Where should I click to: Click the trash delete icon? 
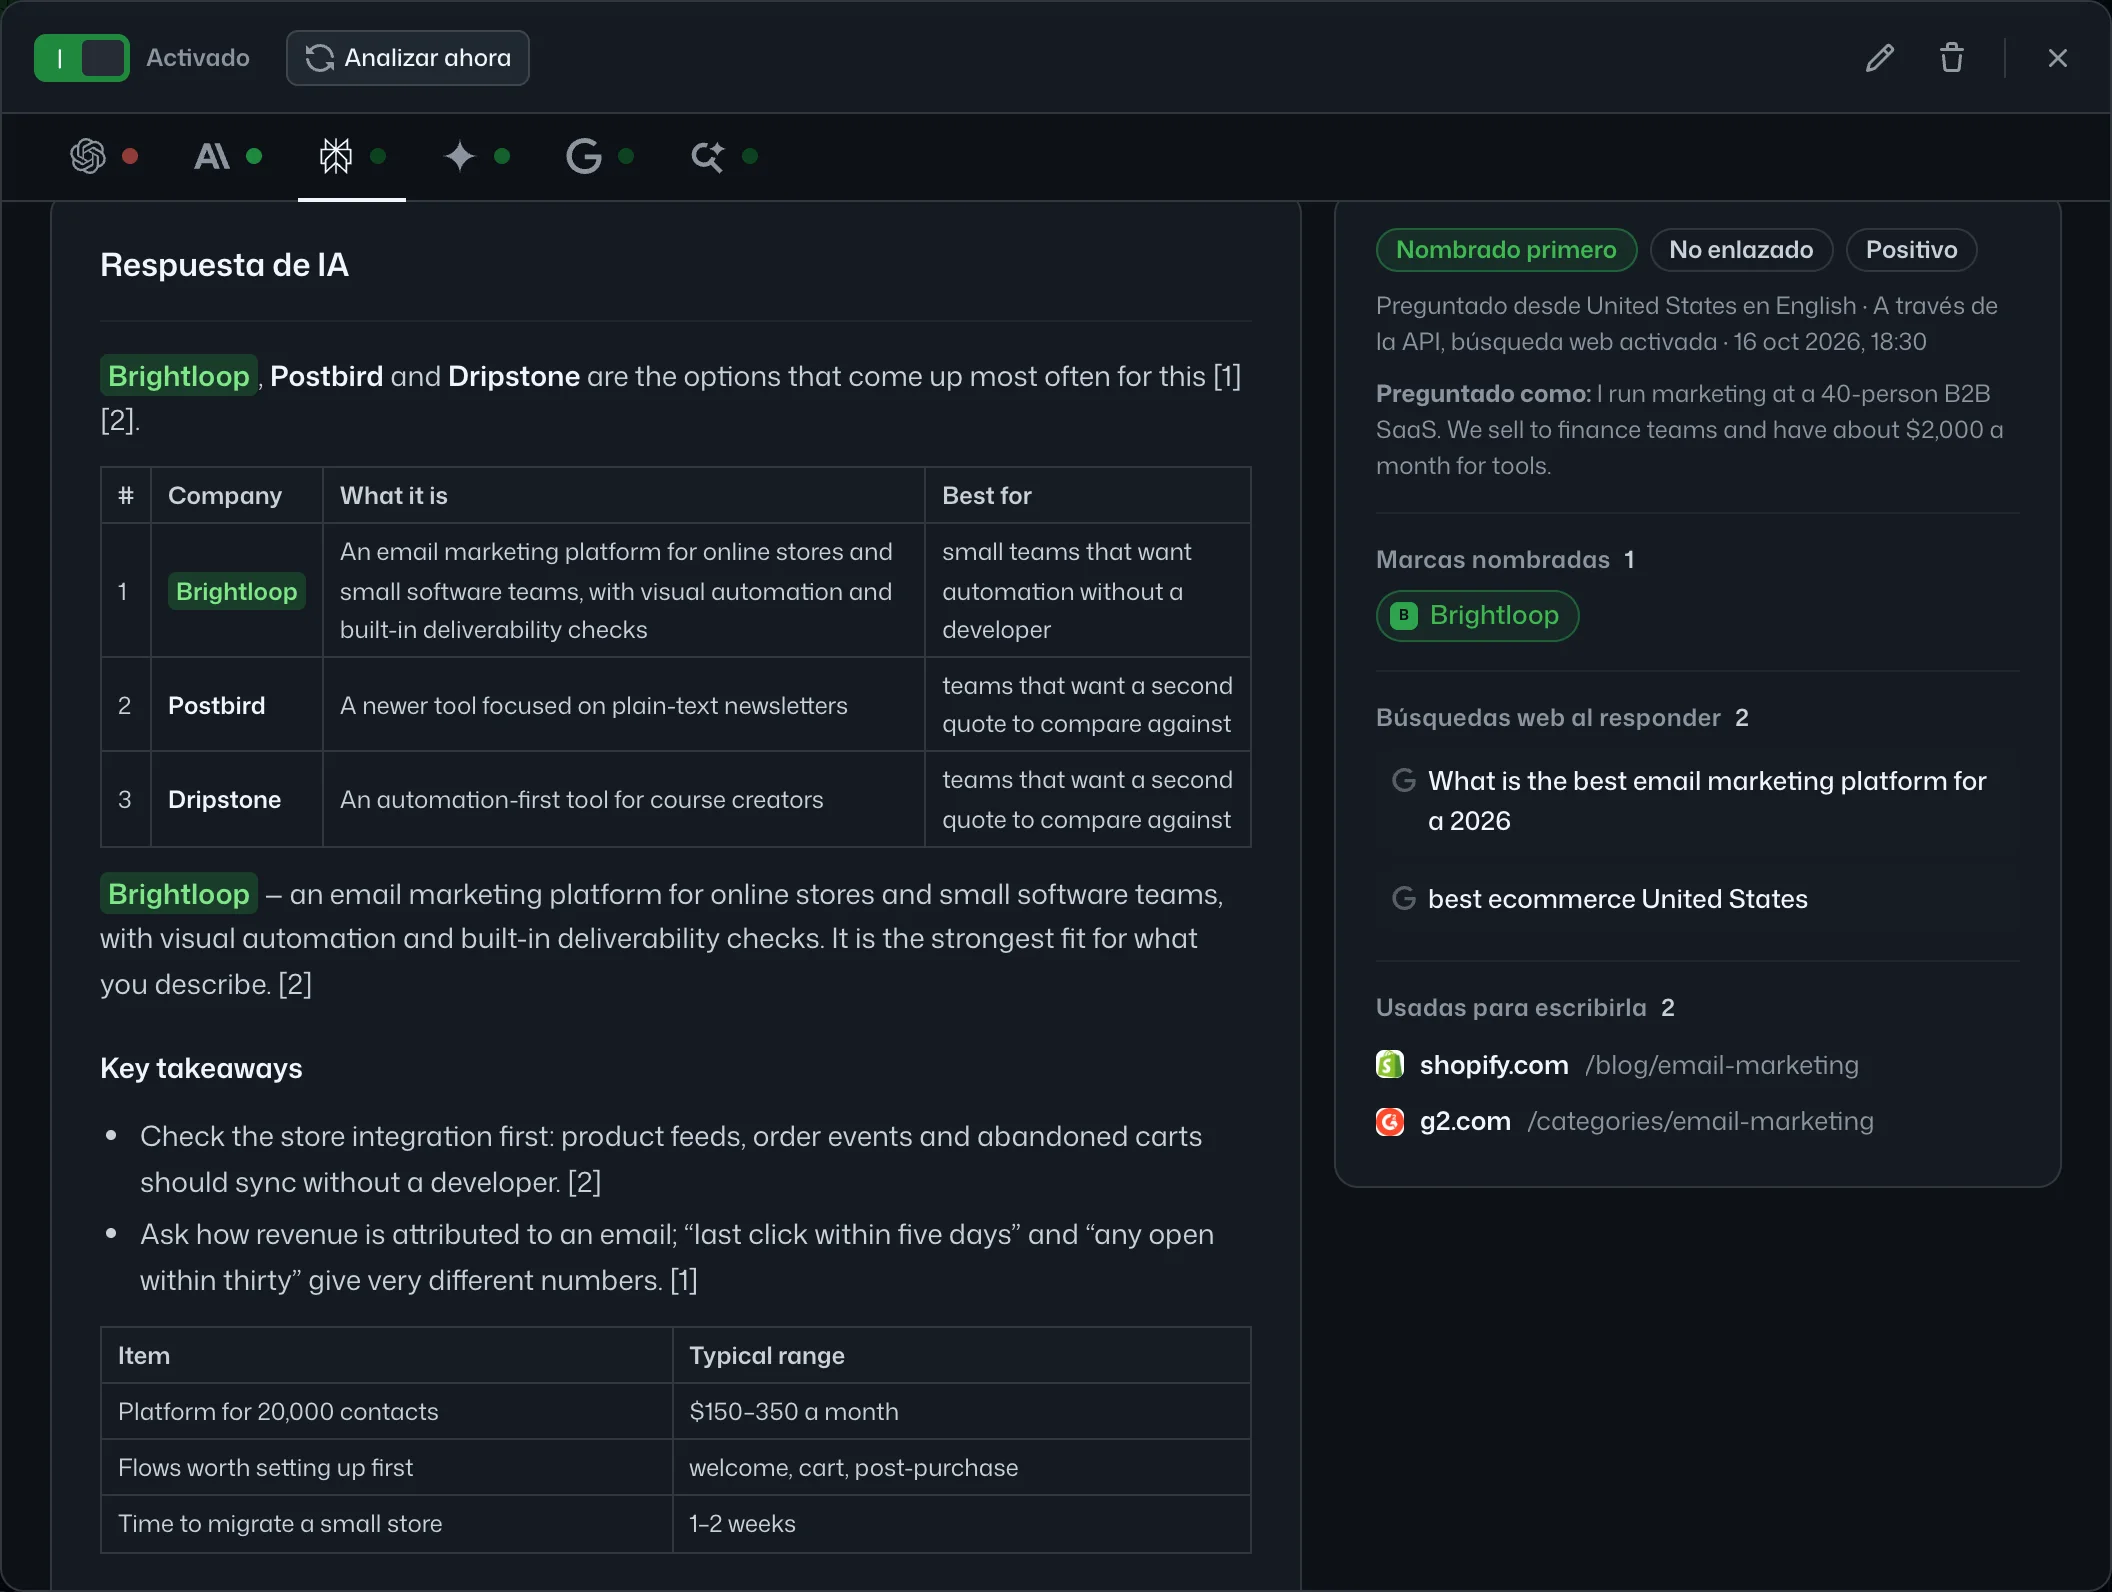1952,58
